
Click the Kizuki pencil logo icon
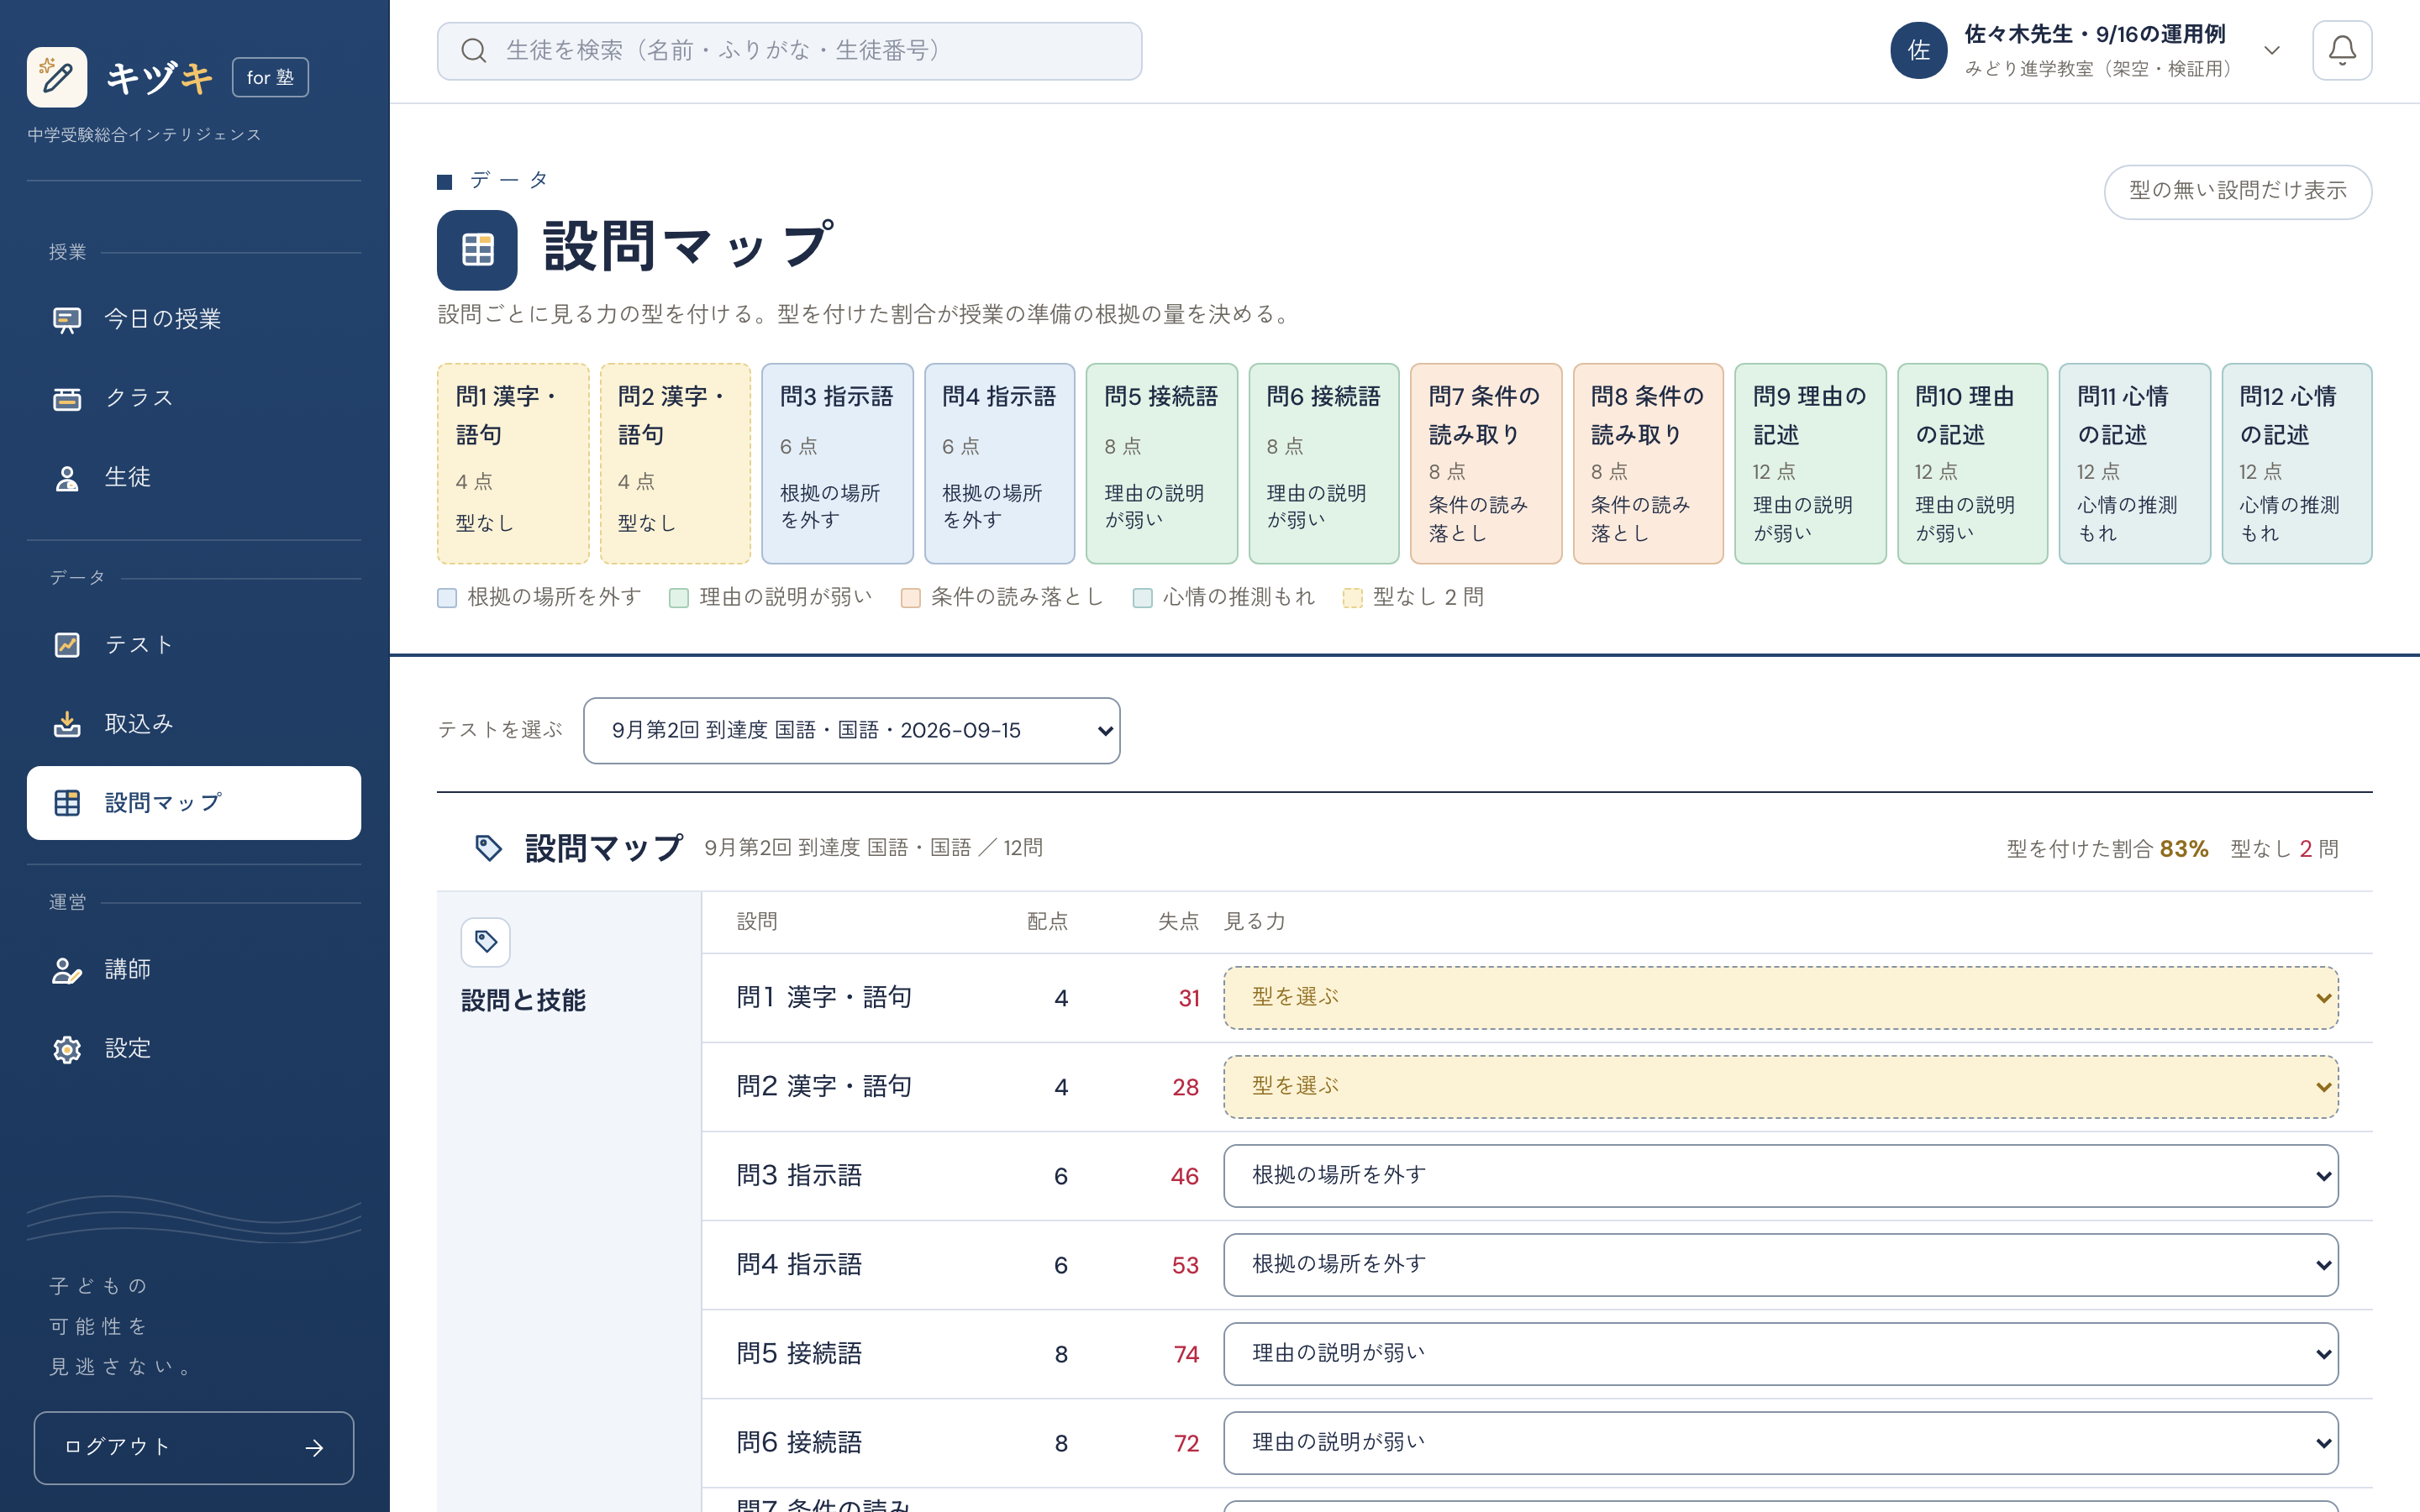click(57, 77)
